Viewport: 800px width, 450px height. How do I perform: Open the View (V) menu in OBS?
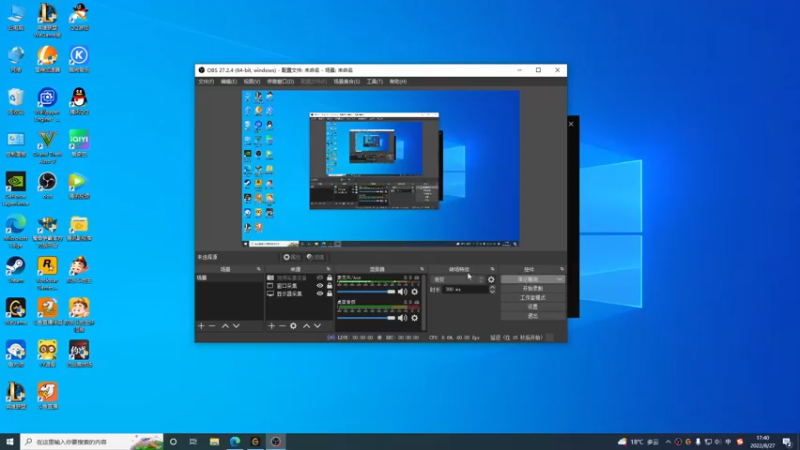(252, 82)
